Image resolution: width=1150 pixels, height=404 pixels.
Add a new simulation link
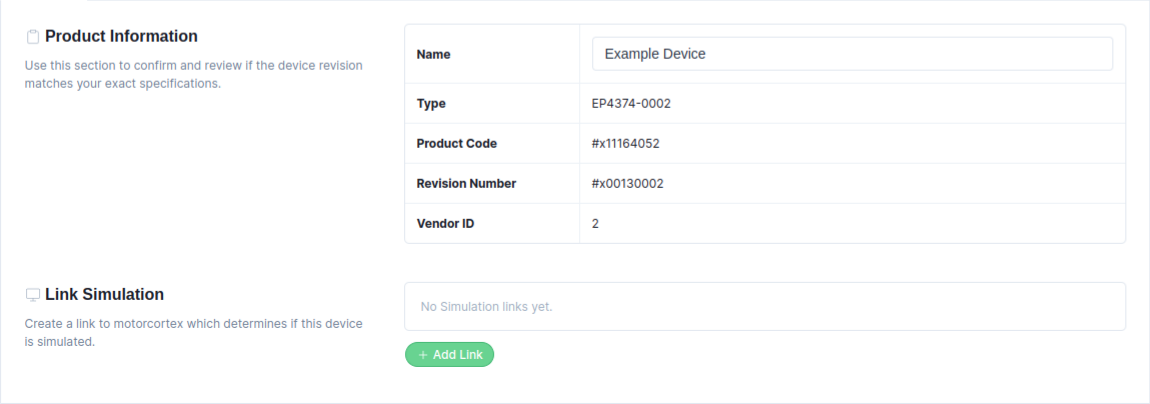point(450,355)
